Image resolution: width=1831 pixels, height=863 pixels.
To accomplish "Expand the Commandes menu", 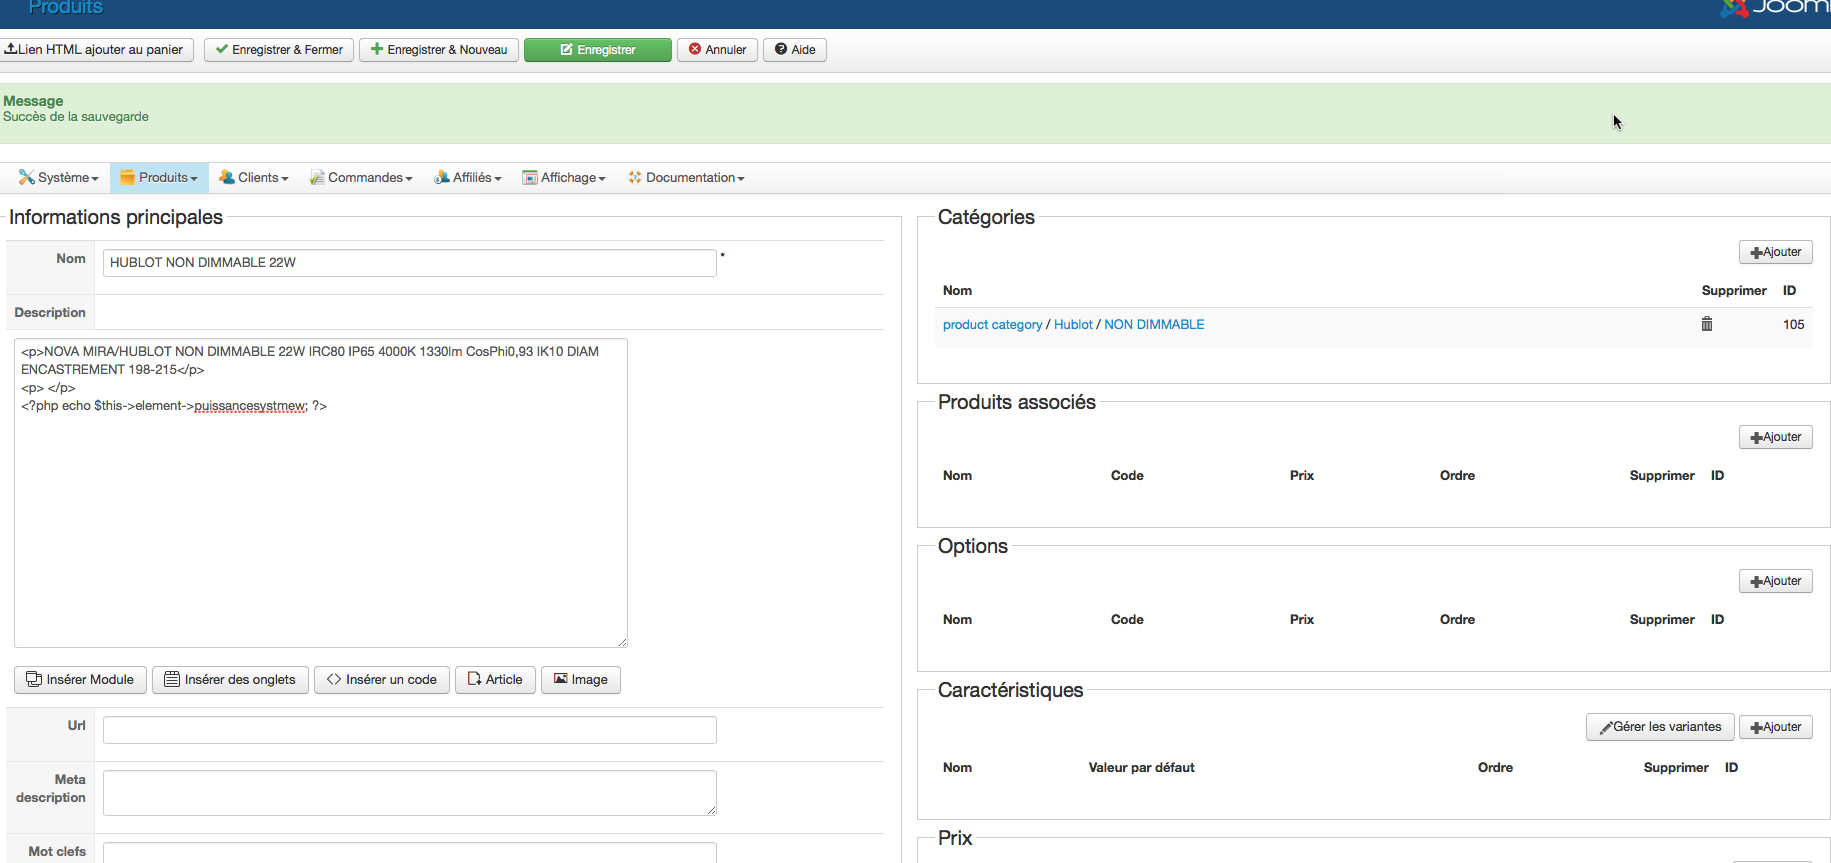I will (x=361, y=178).
